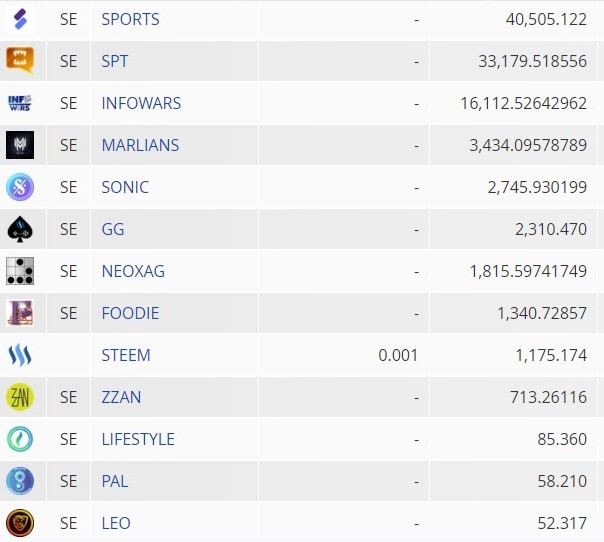604x542 pixels.
Task: Click the SPT token logo icon
Action: click(x=20, y=61)
